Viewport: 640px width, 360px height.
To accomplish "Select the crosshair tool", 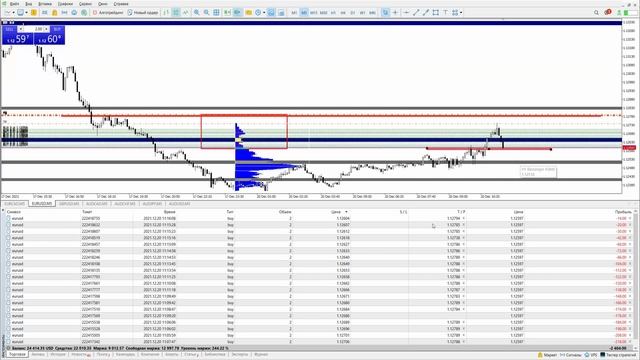I will click(x=395, y=13).
